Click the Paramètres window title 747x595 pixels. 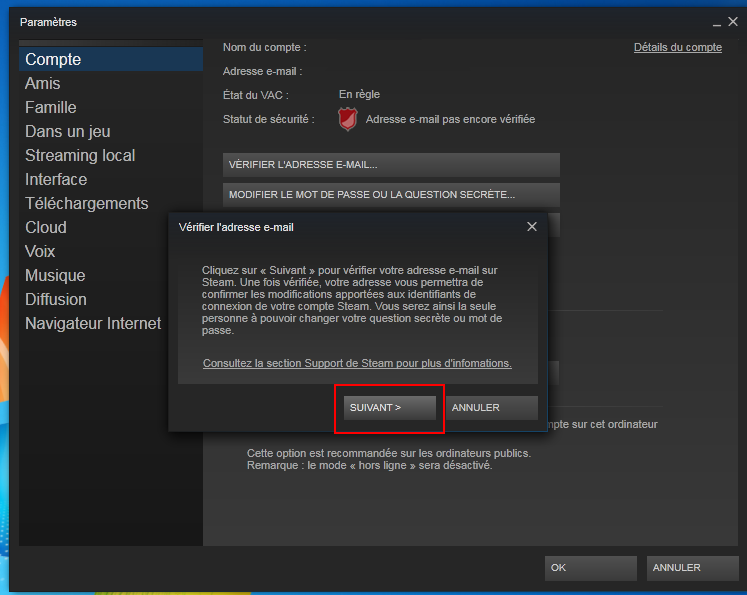pos(48,22)
